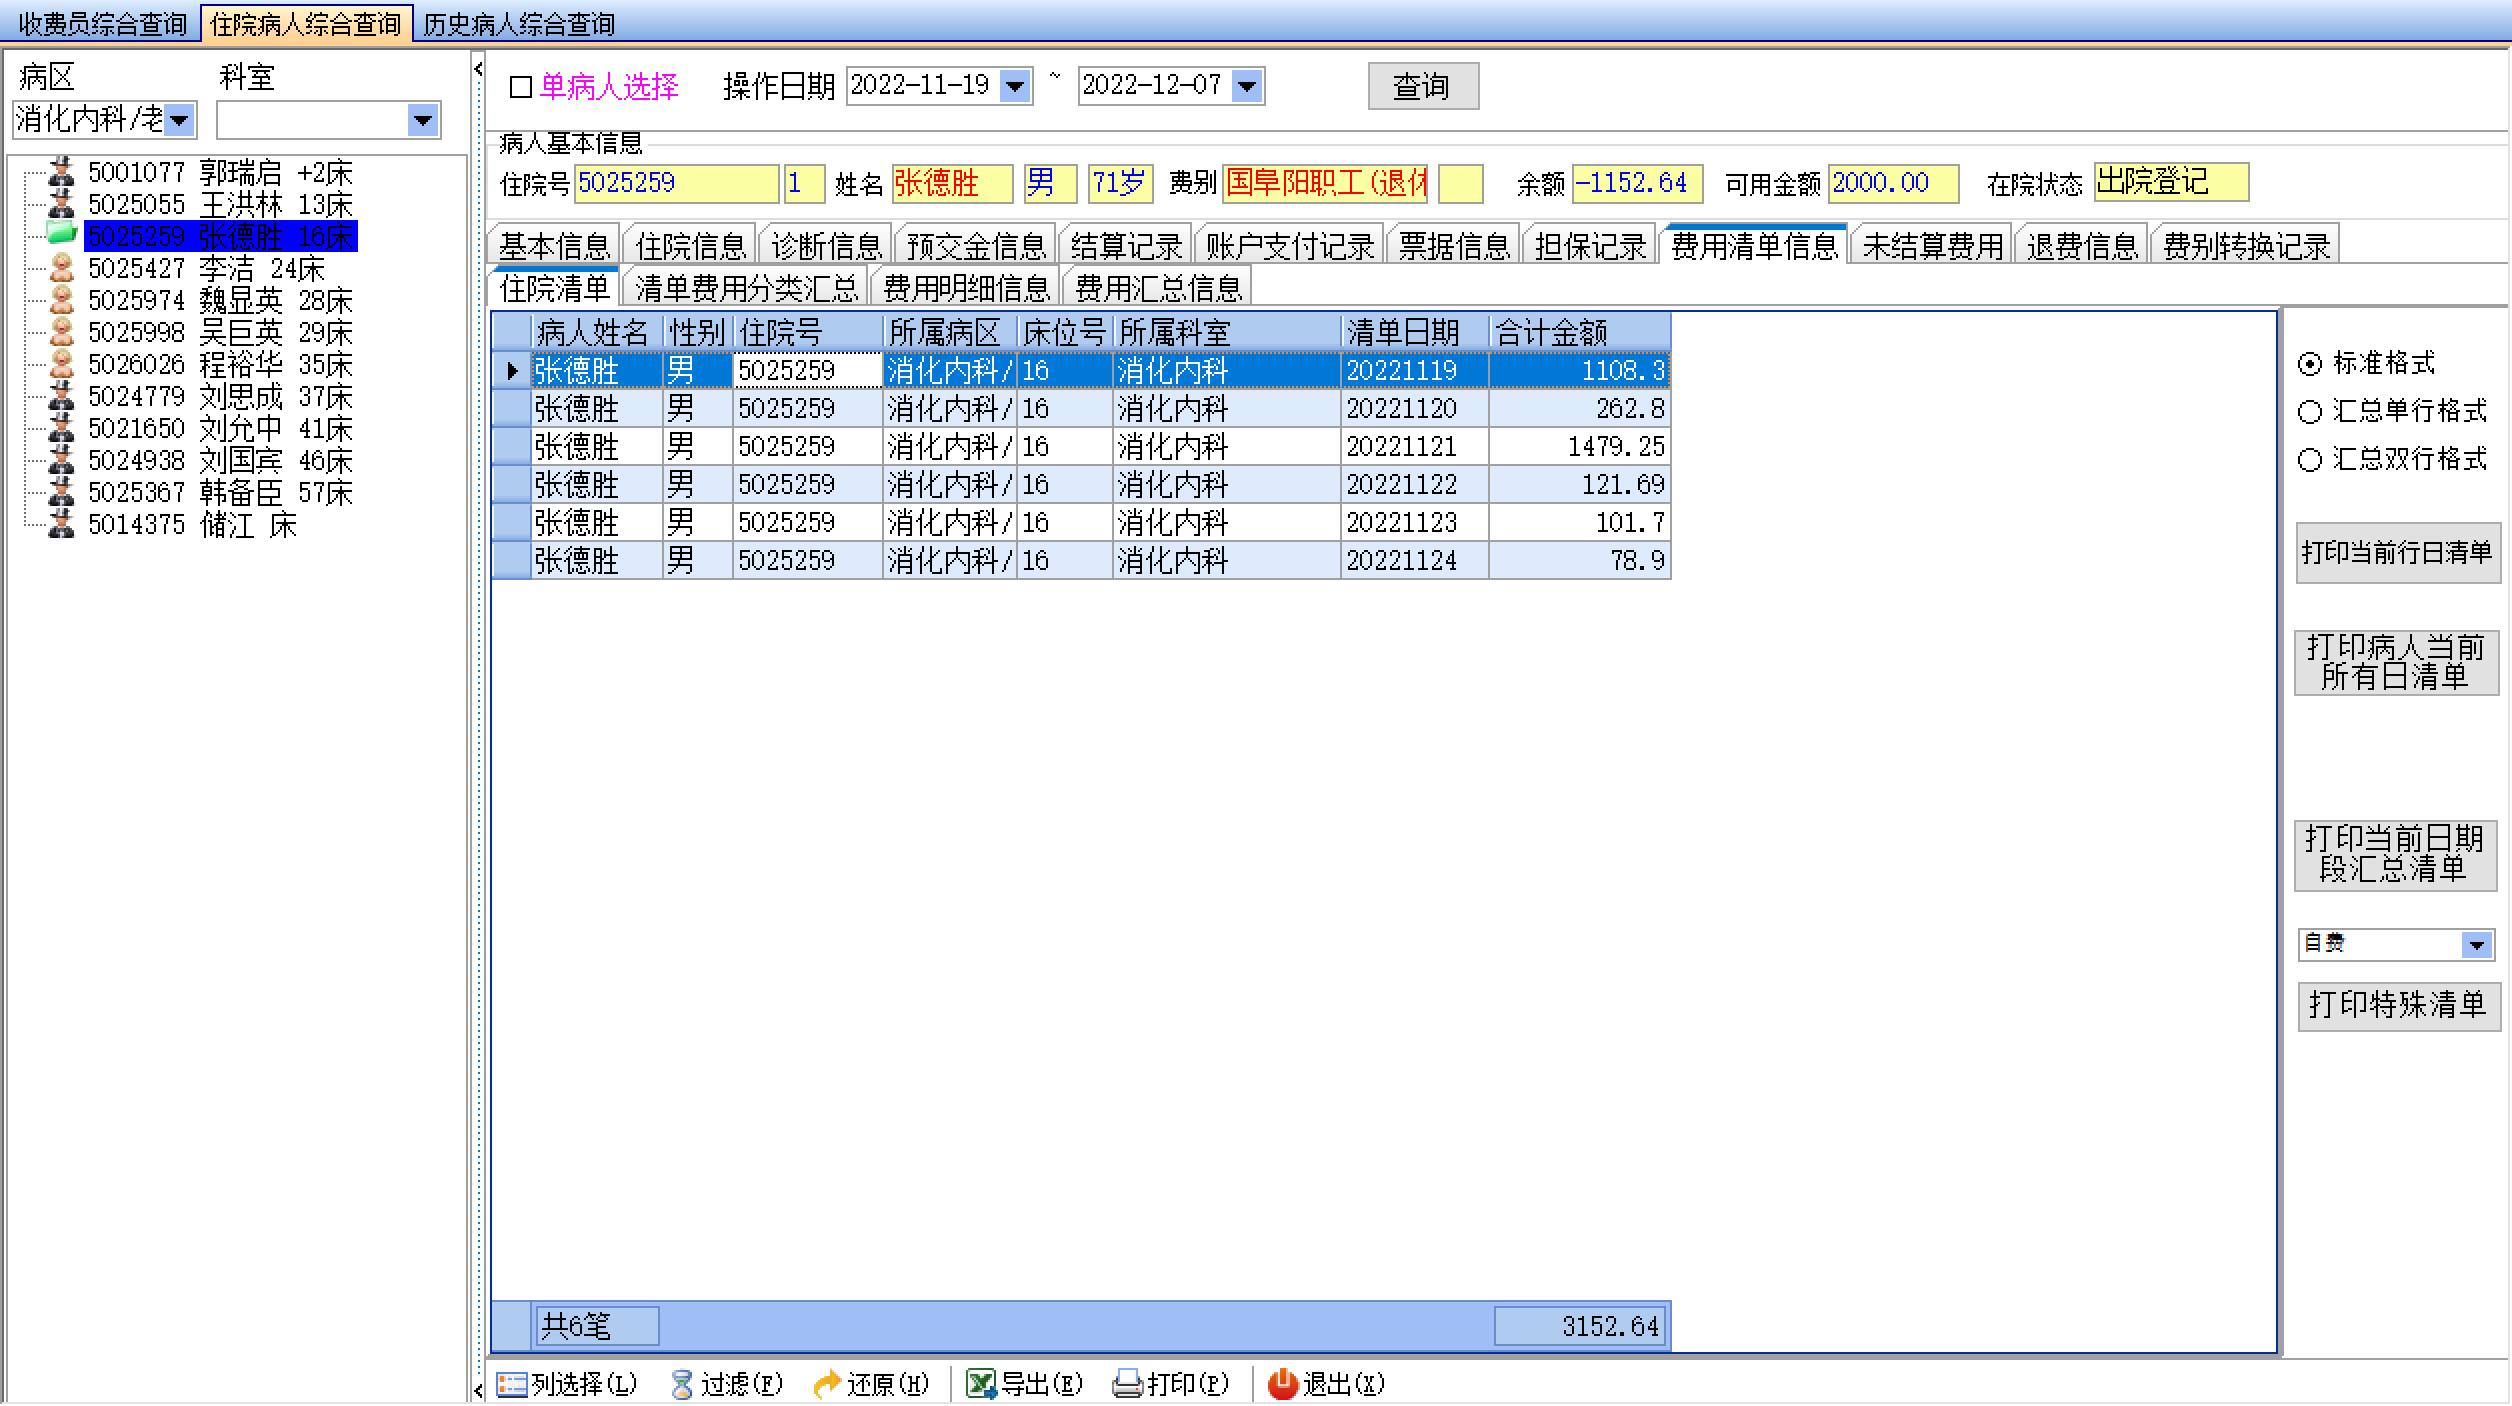Click the column select (列选择) list icon
The height and width of the screenshot is (1406, 2512).
tap(512, 1384)
